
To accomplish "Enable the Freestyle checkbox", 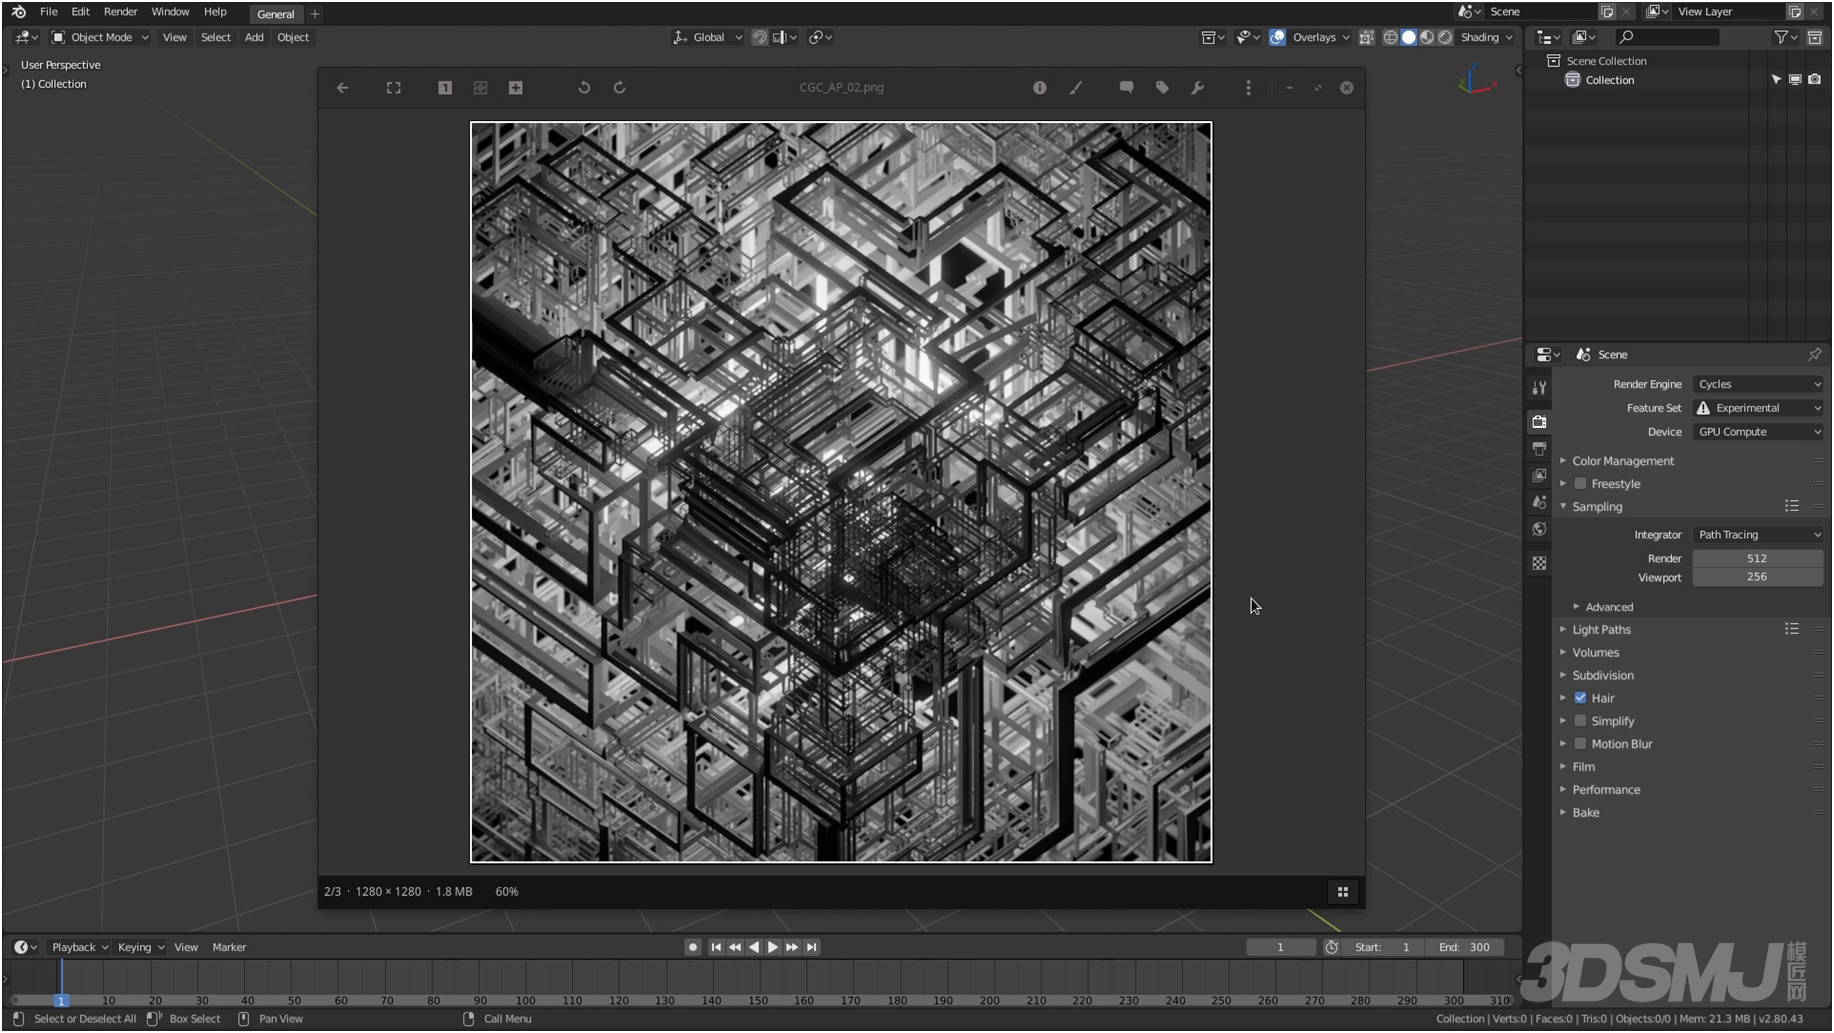I will click(1580, 484).
